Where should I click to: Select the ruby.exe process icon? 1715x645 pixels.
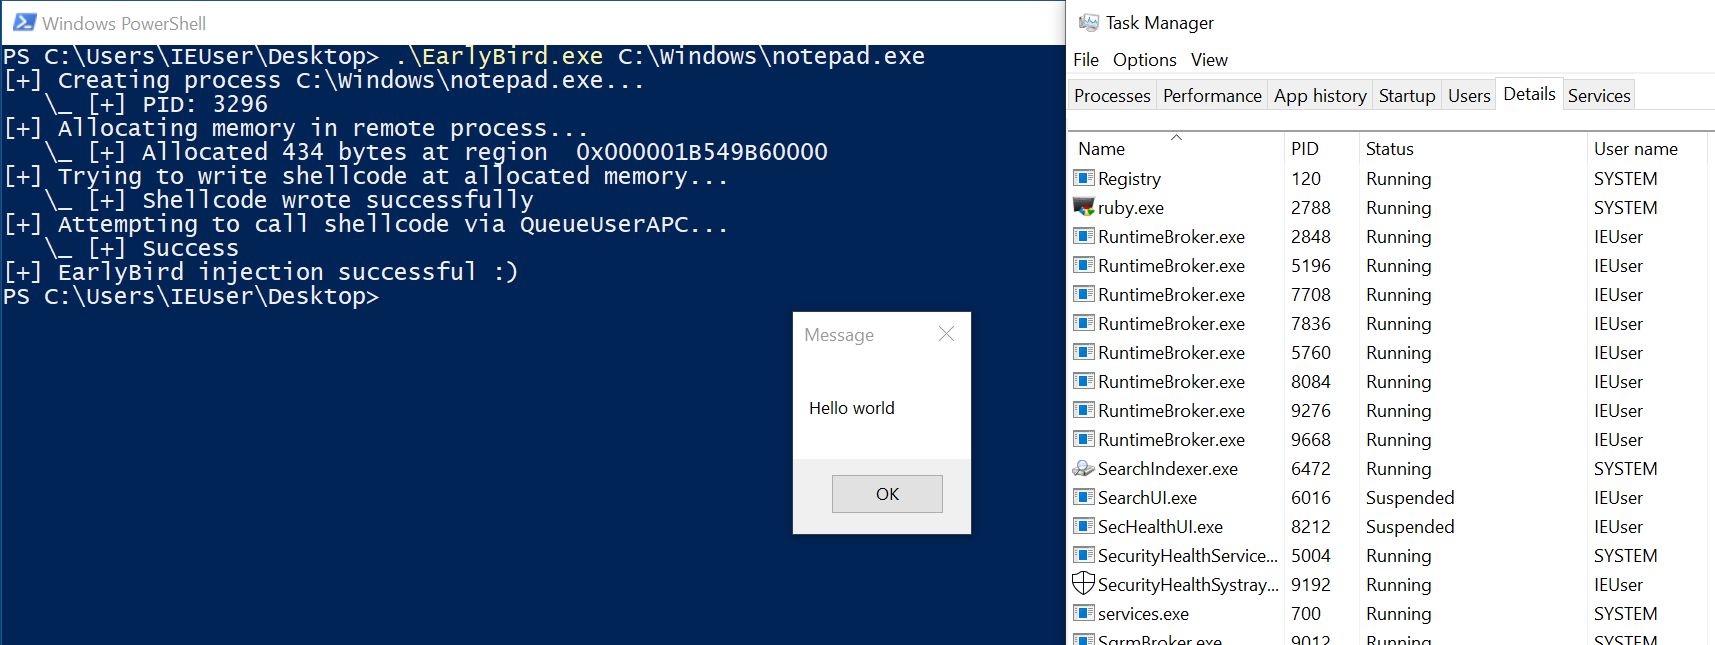tap(1083, 207)
